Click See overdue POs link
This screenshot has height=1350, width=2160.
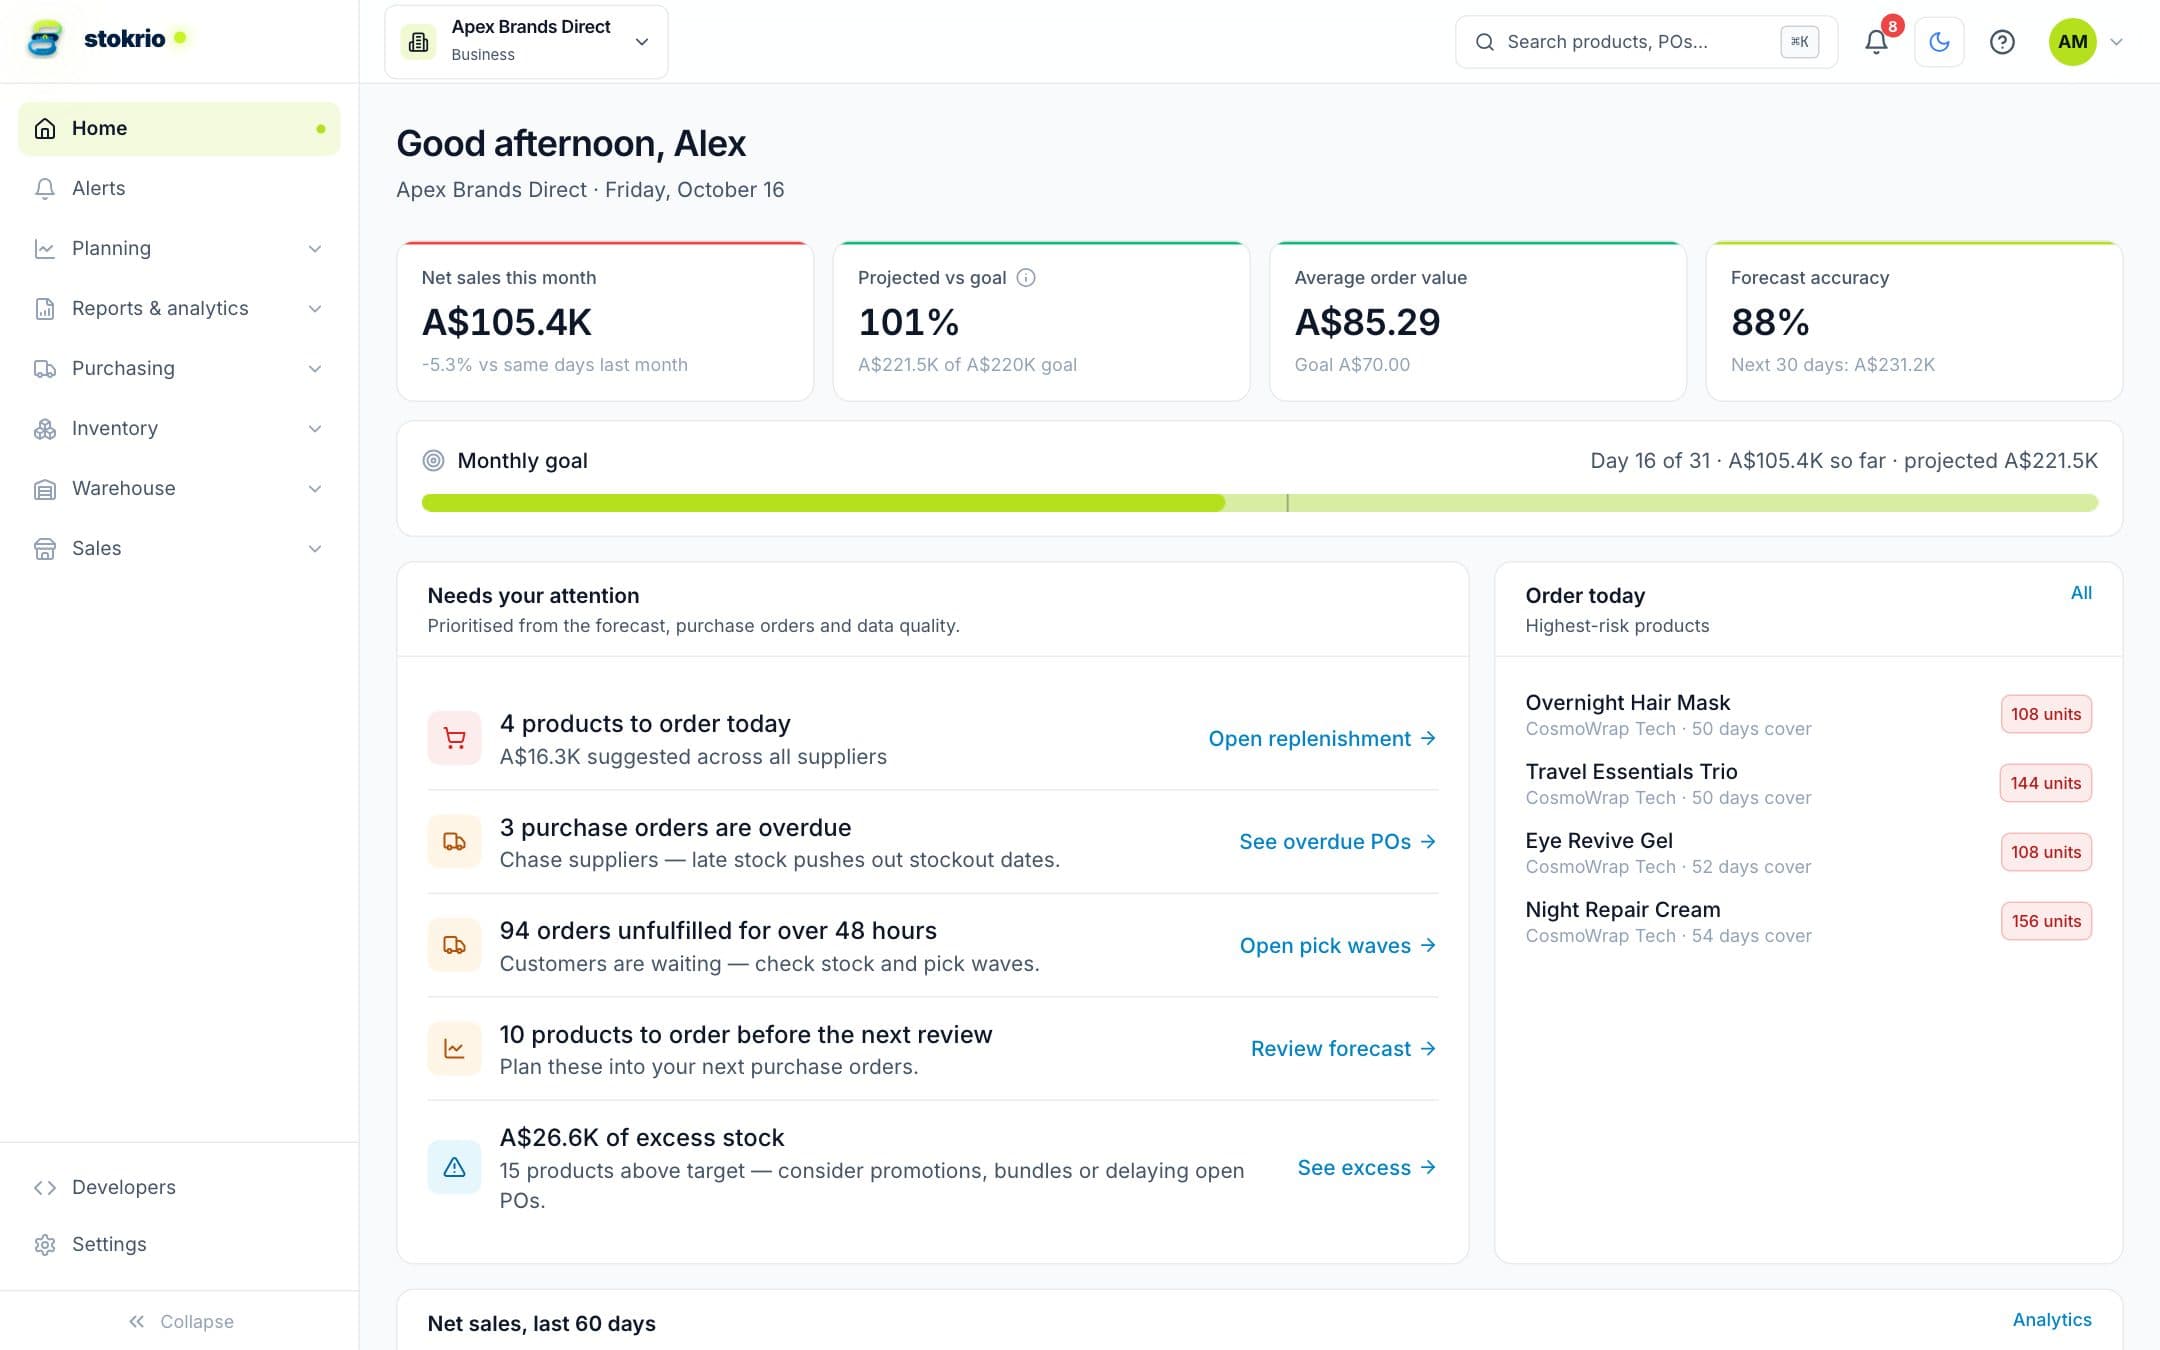click(x=1337, y=842)
